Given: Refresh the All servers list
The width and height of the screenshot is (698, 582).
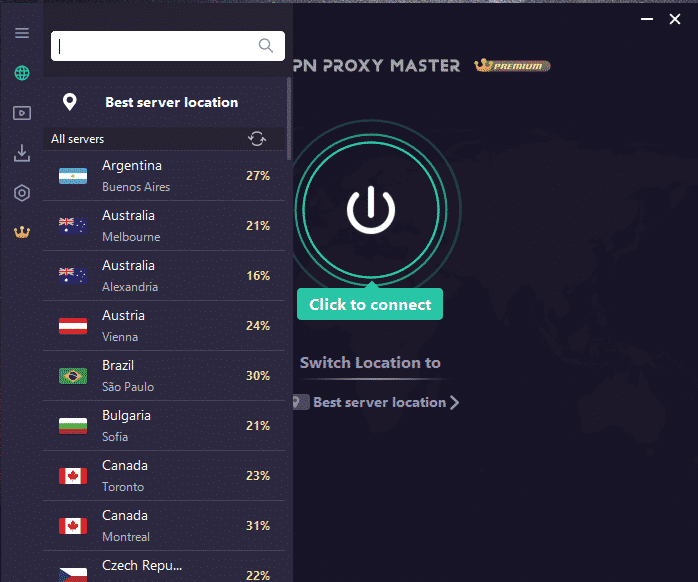Looking at the screenshot, I should (257, 138).
